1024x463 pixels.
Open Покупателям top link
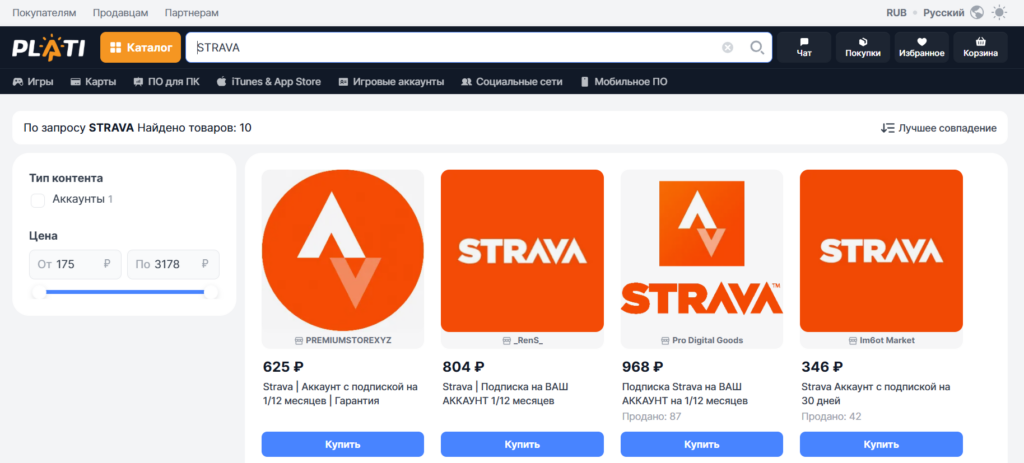[44, 12]
